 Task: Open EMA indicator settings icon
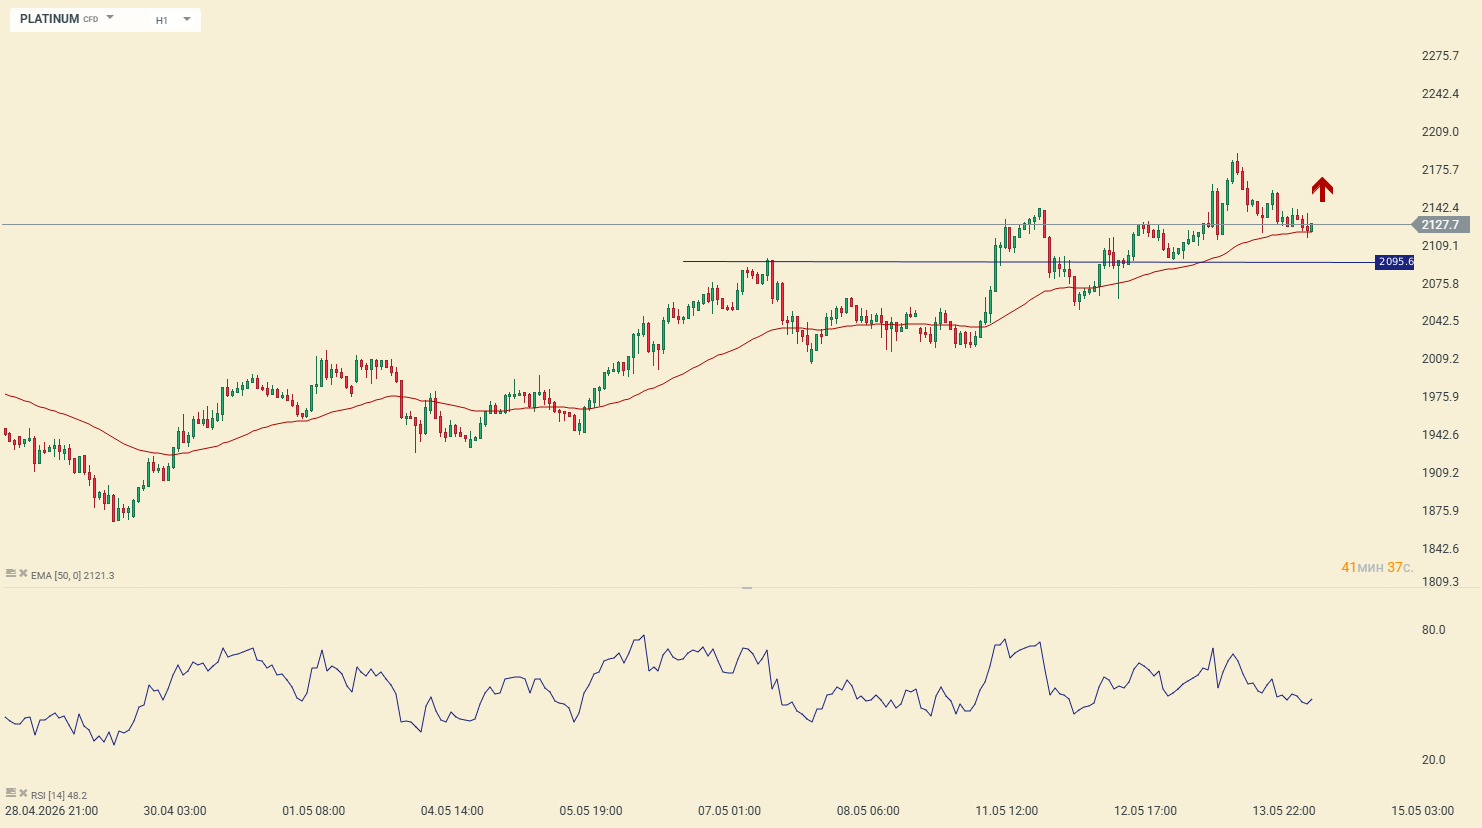click(11, 574)
